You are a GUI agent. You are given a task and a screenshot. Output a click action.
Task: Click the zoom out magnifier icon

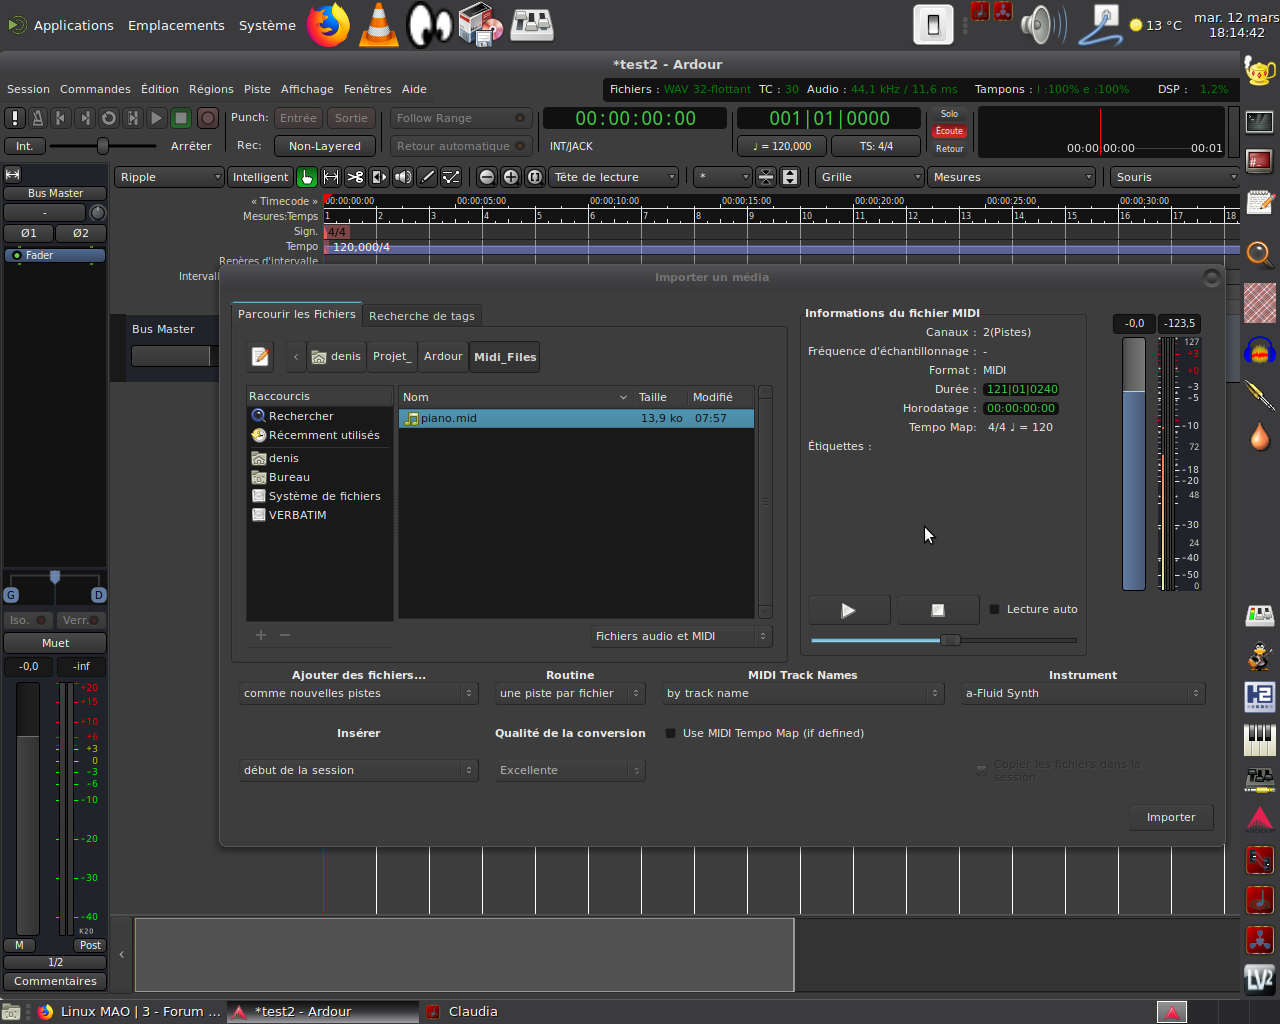(487, 177)
